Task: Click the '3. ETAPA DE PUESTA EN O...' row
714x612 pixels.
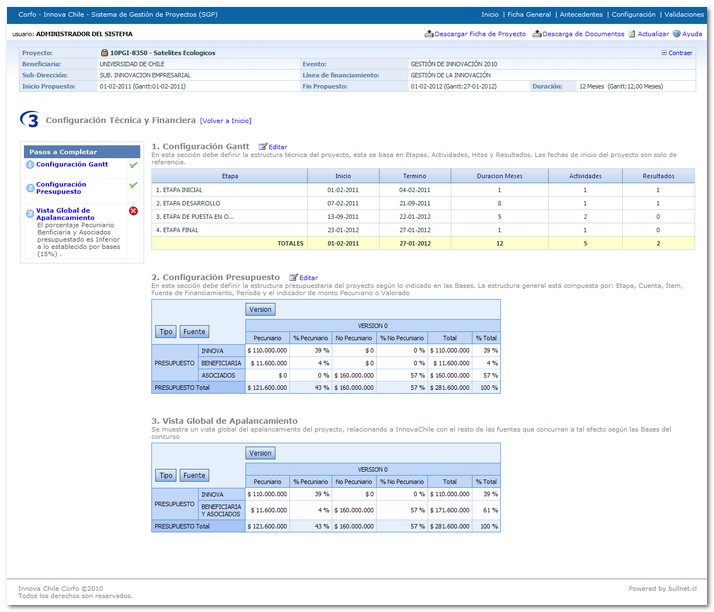Action: pos(423,217)
